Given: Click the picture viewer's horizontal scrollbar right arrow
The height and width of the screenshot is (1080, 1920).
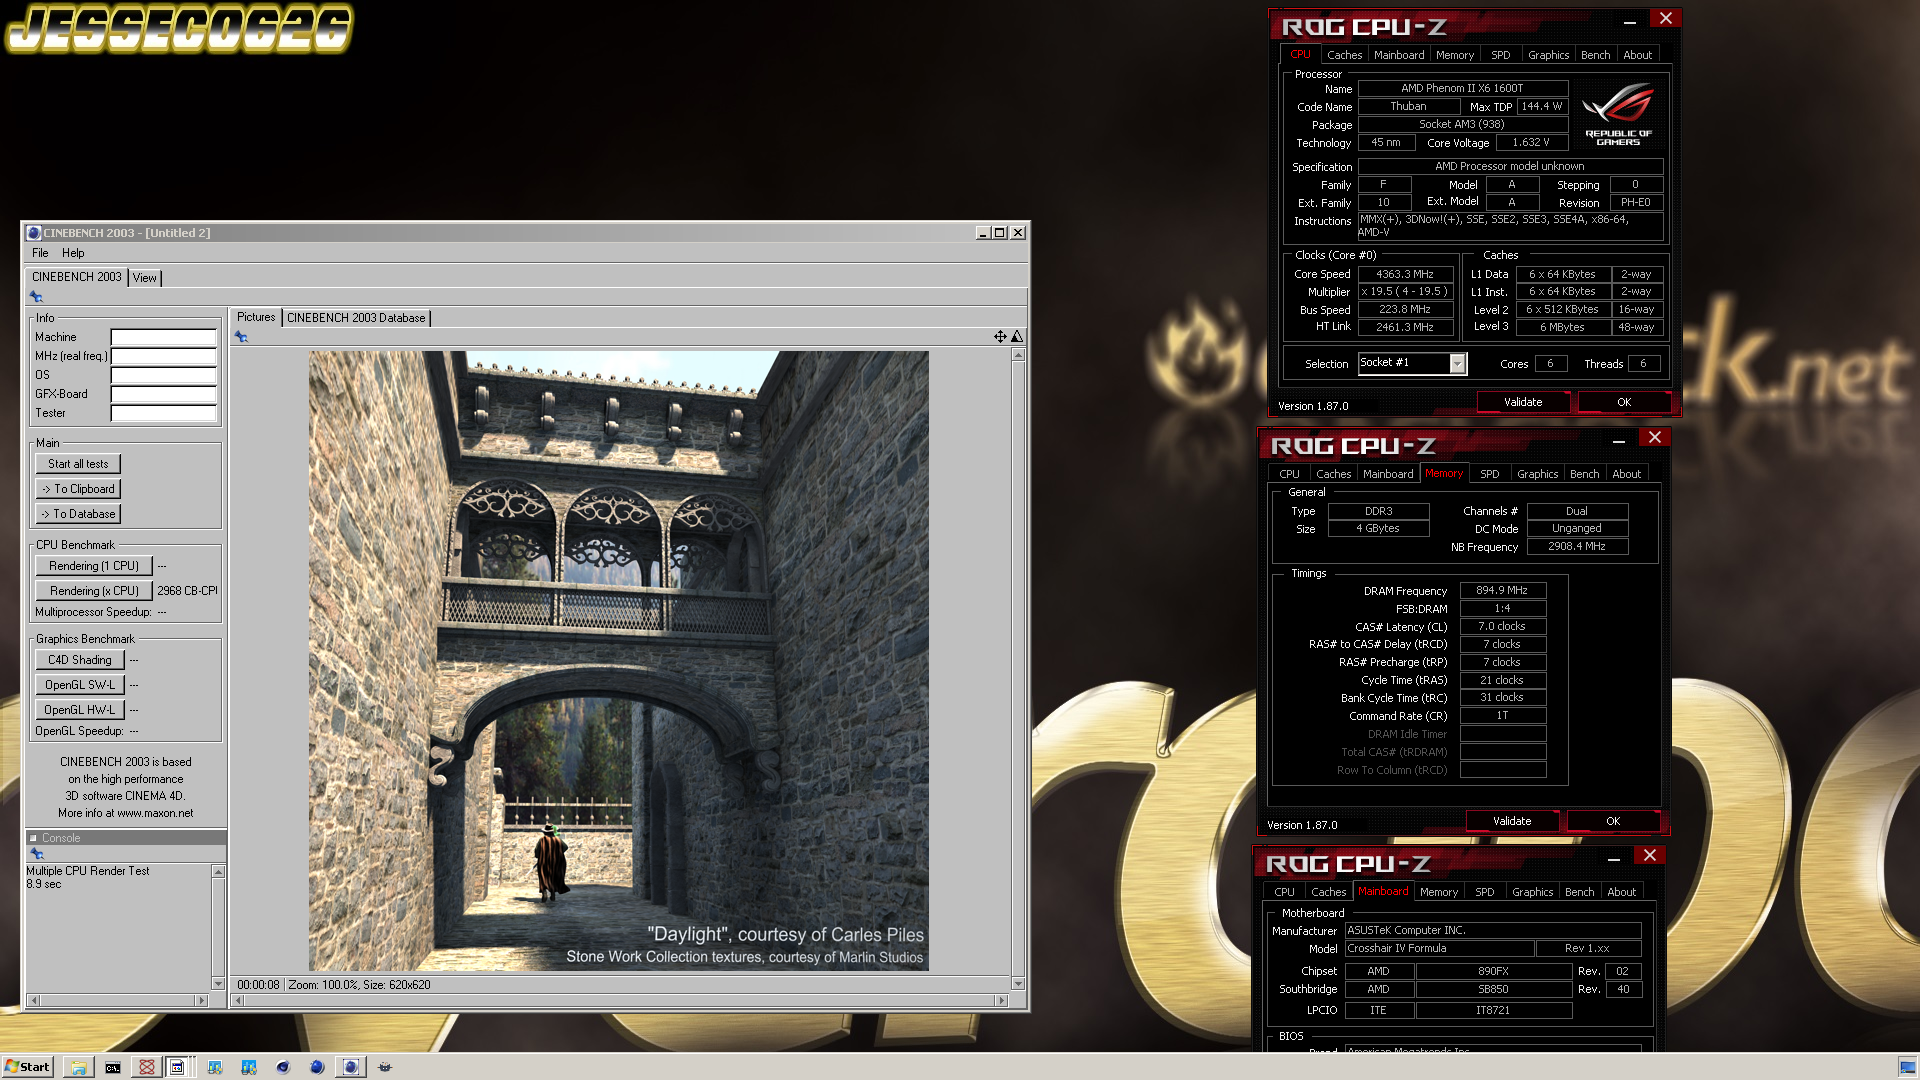Looking at the screenshot, I should (x=1001, y=1000).
